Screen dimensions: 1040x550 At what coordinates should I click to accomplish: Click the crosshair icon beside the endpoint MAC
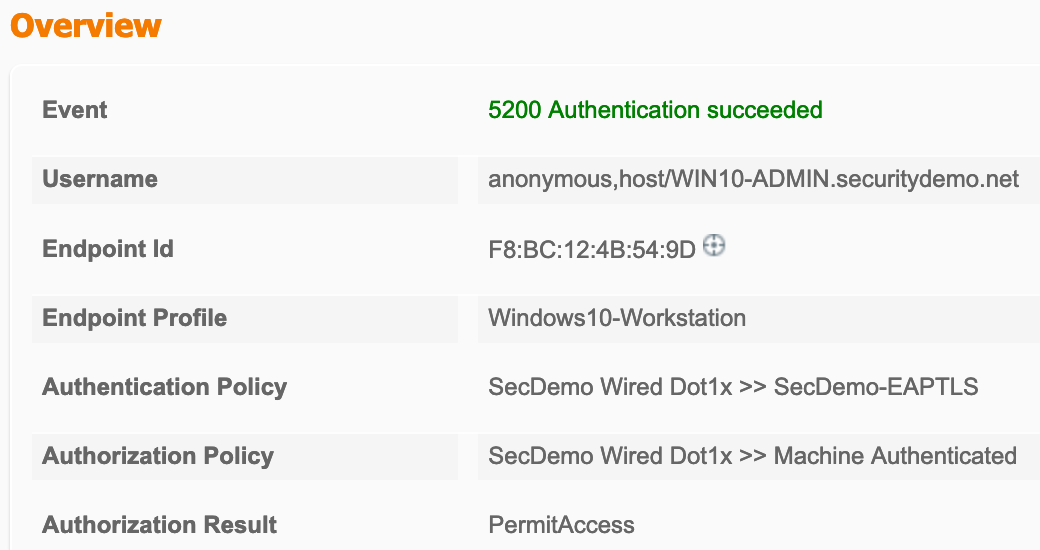point(714,245)
